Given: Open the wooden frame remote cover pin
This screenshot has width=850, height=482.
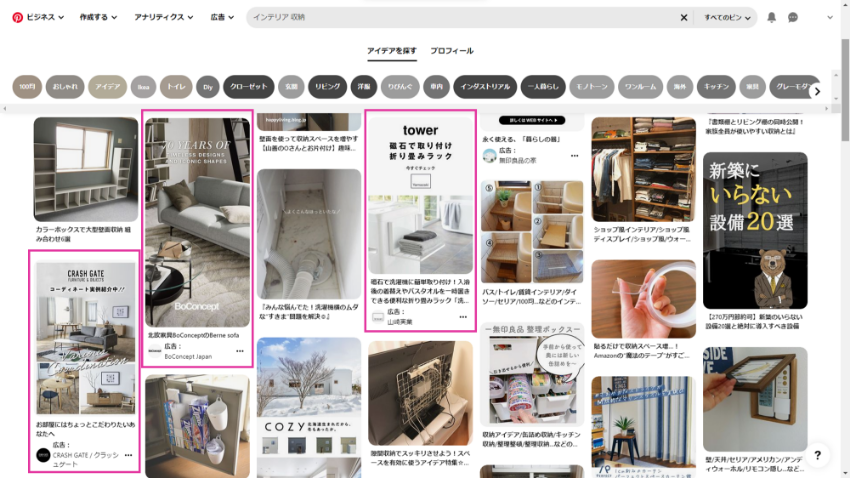Looking at the screenshot, I should tap(755, 399).
